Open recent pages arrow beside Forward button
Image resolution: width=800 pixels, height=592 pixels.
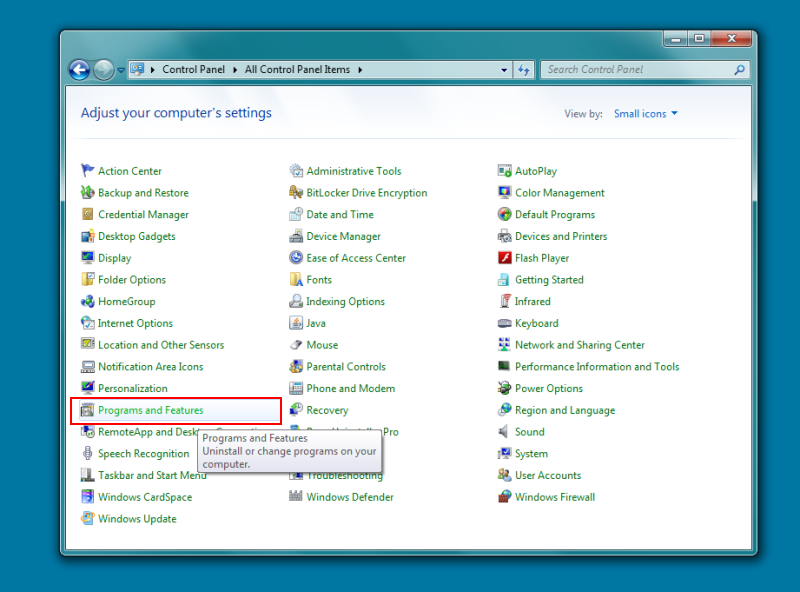point(121,70)
